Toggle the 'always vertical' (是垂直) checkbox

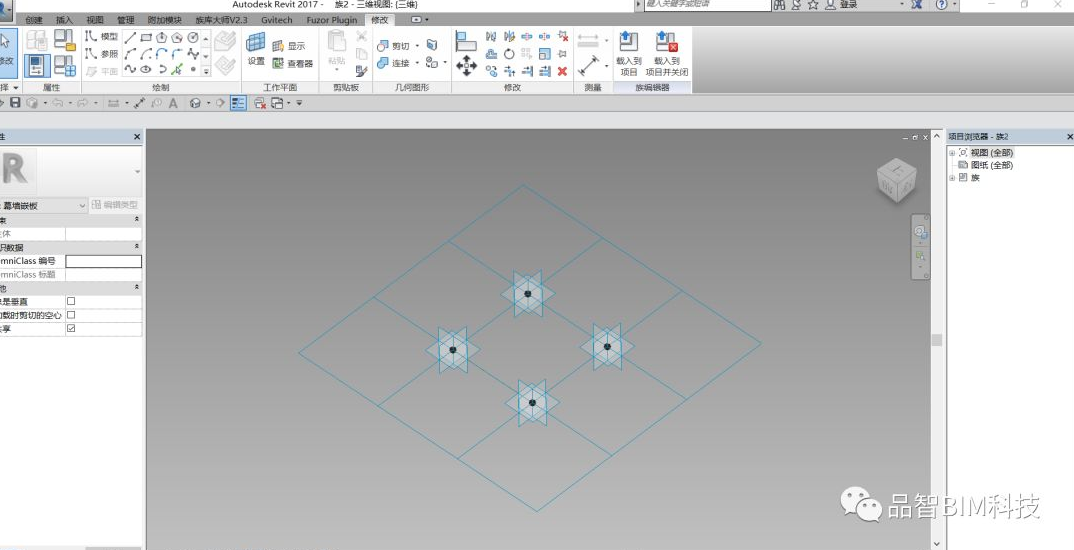coord(71,301)
